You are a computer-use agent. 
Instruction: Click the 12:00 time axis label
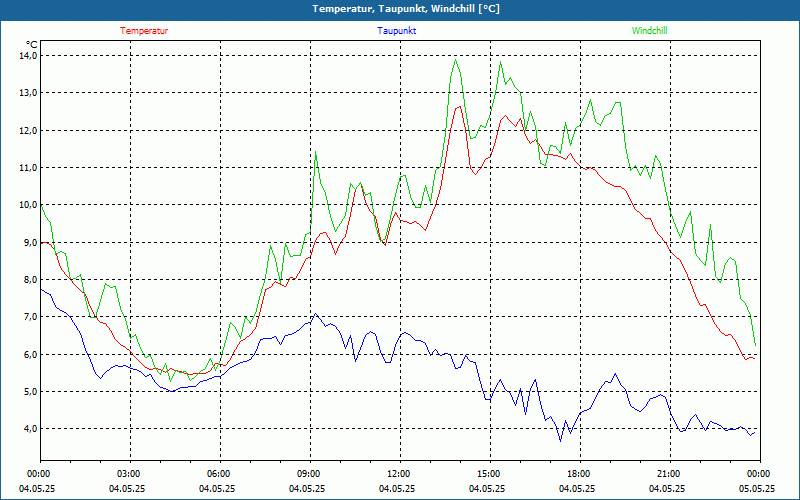[x=398, y=474]
